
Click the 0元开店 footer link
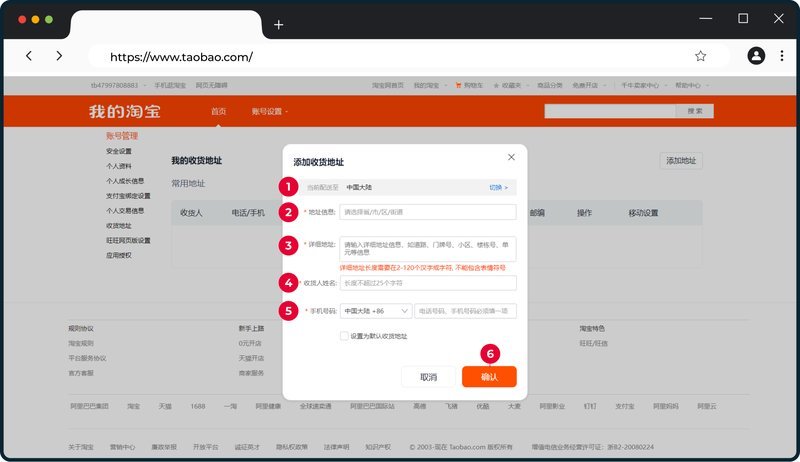click(x=250, y=343)
